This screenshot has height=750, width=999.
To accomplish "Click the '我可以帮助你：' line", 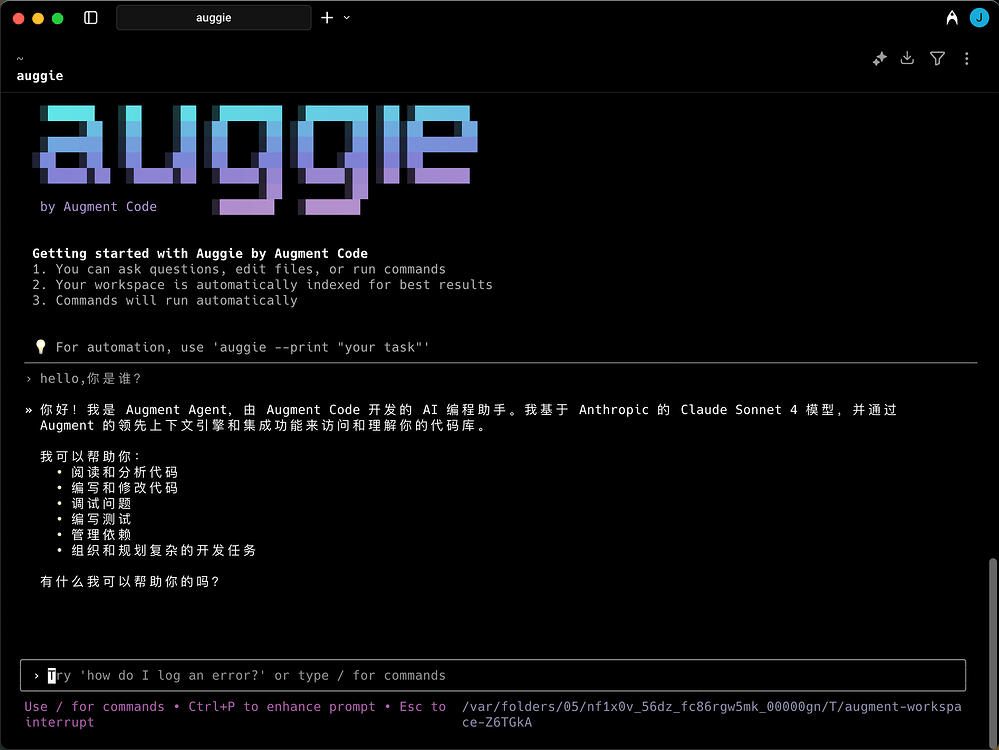I will click(x=91, y=456).
